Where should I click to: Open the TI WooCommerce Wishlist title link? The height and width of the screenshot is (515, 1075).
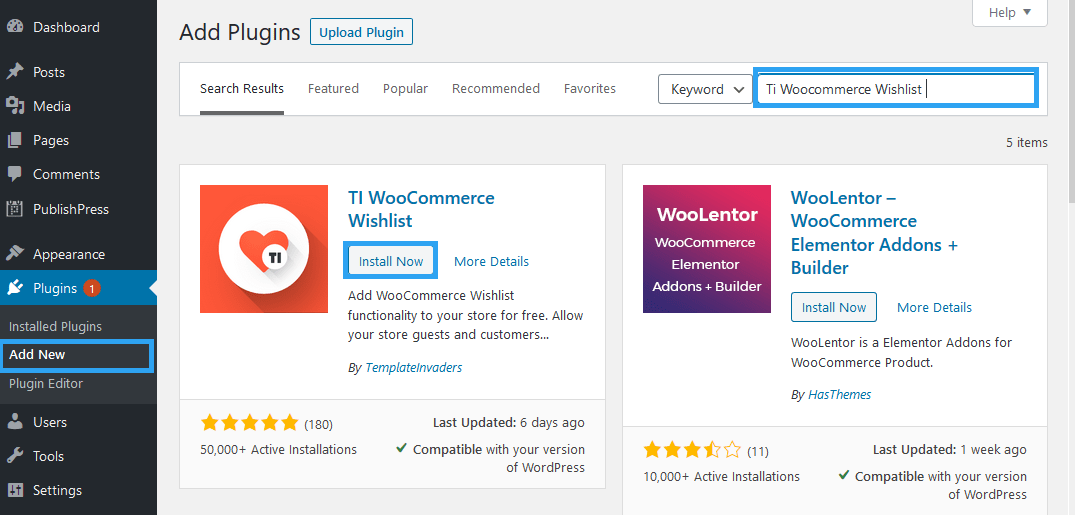(x=421, y=209)
